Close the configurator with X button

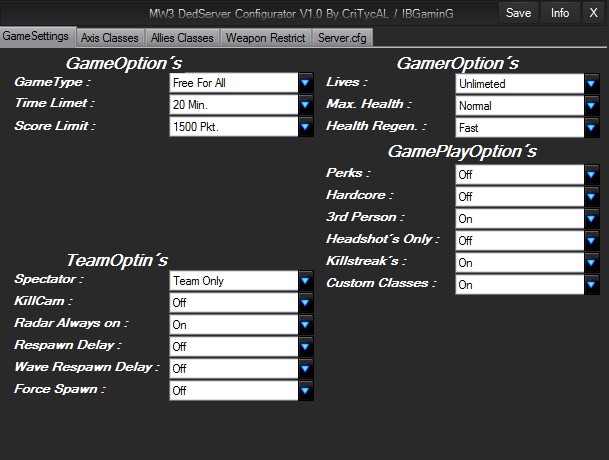591,13
